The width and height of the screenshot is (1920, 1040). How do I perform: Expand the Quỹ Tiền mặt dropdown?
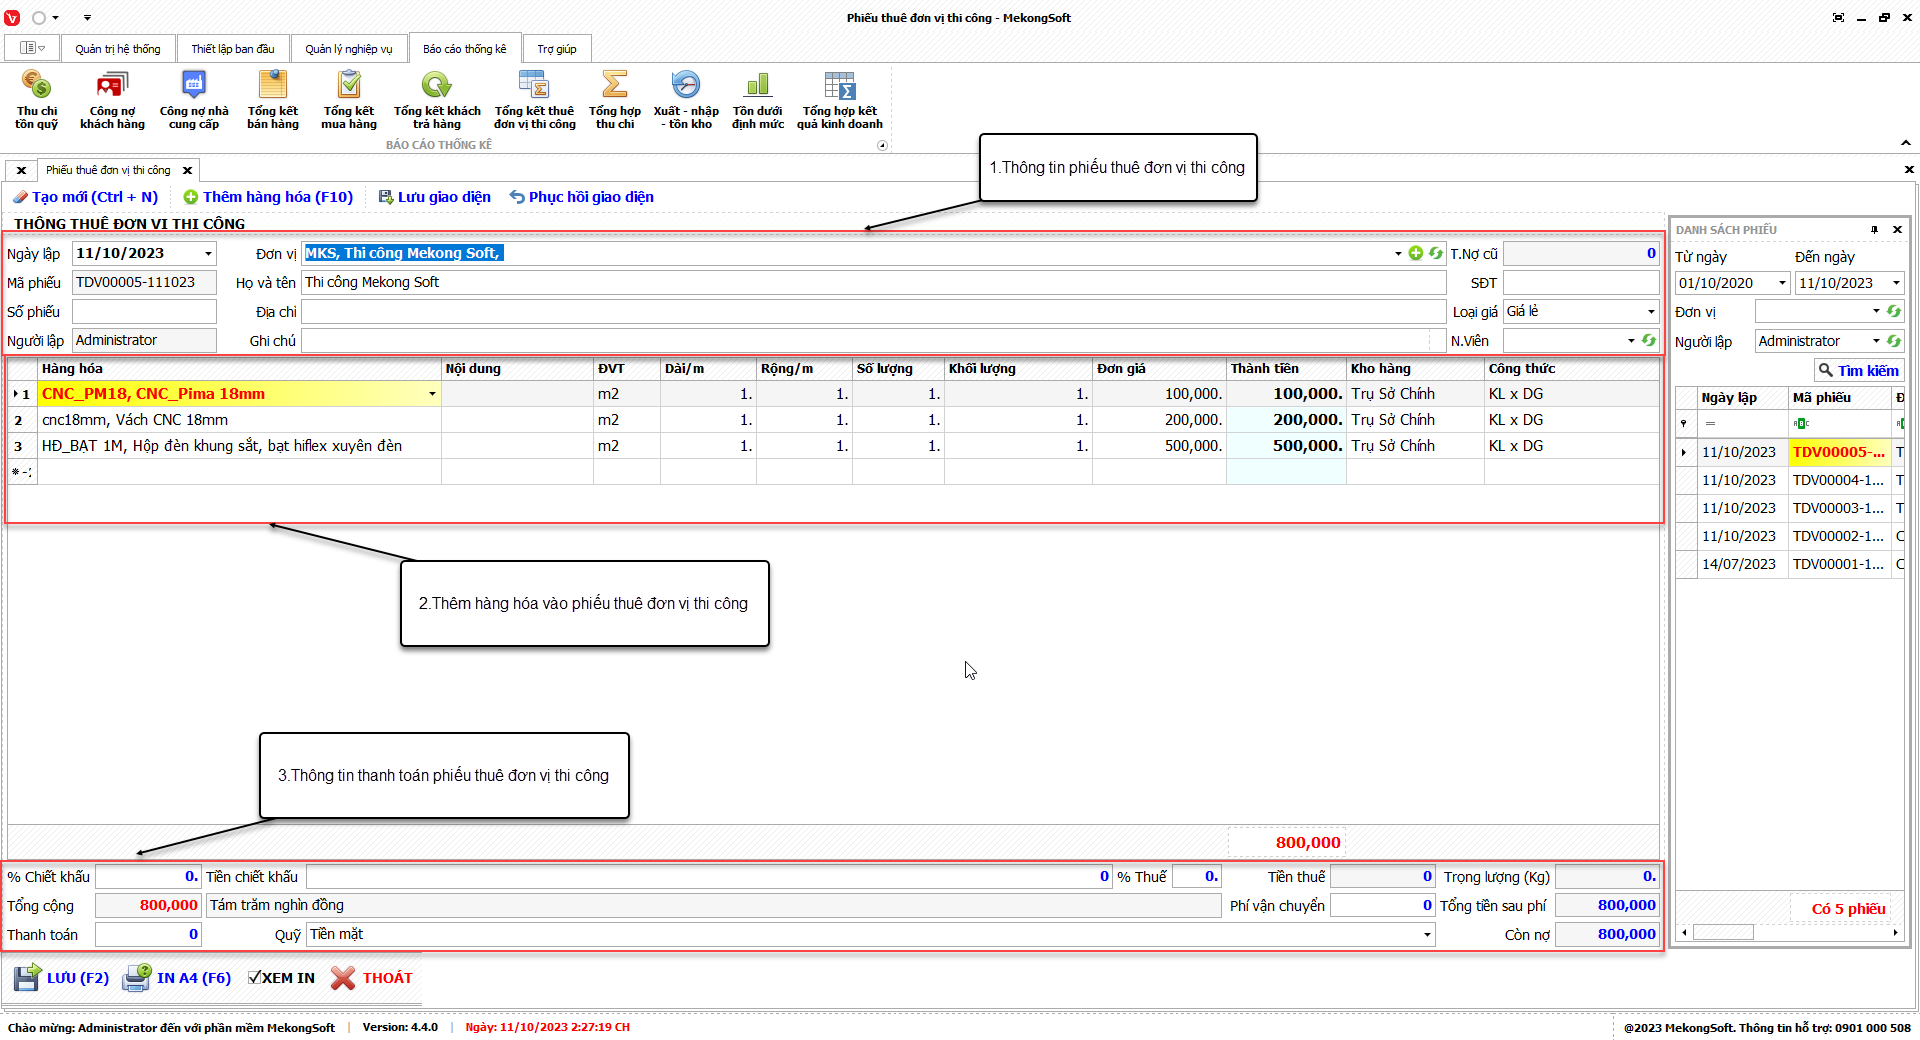pos(1427,935)
